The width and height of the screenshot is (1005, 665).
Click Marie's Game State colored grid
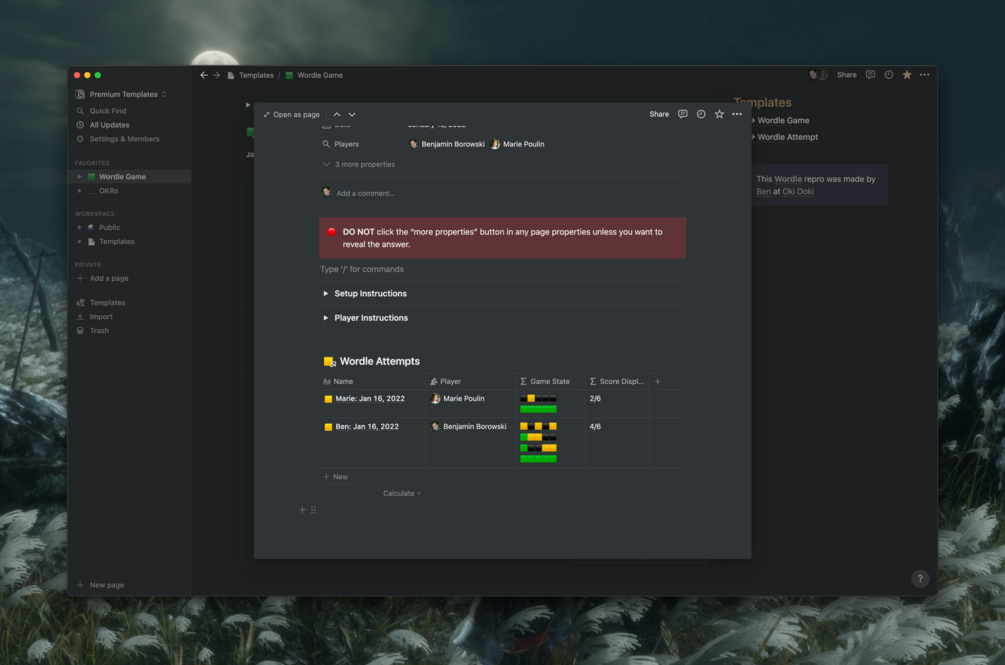[x=538, y=404]
